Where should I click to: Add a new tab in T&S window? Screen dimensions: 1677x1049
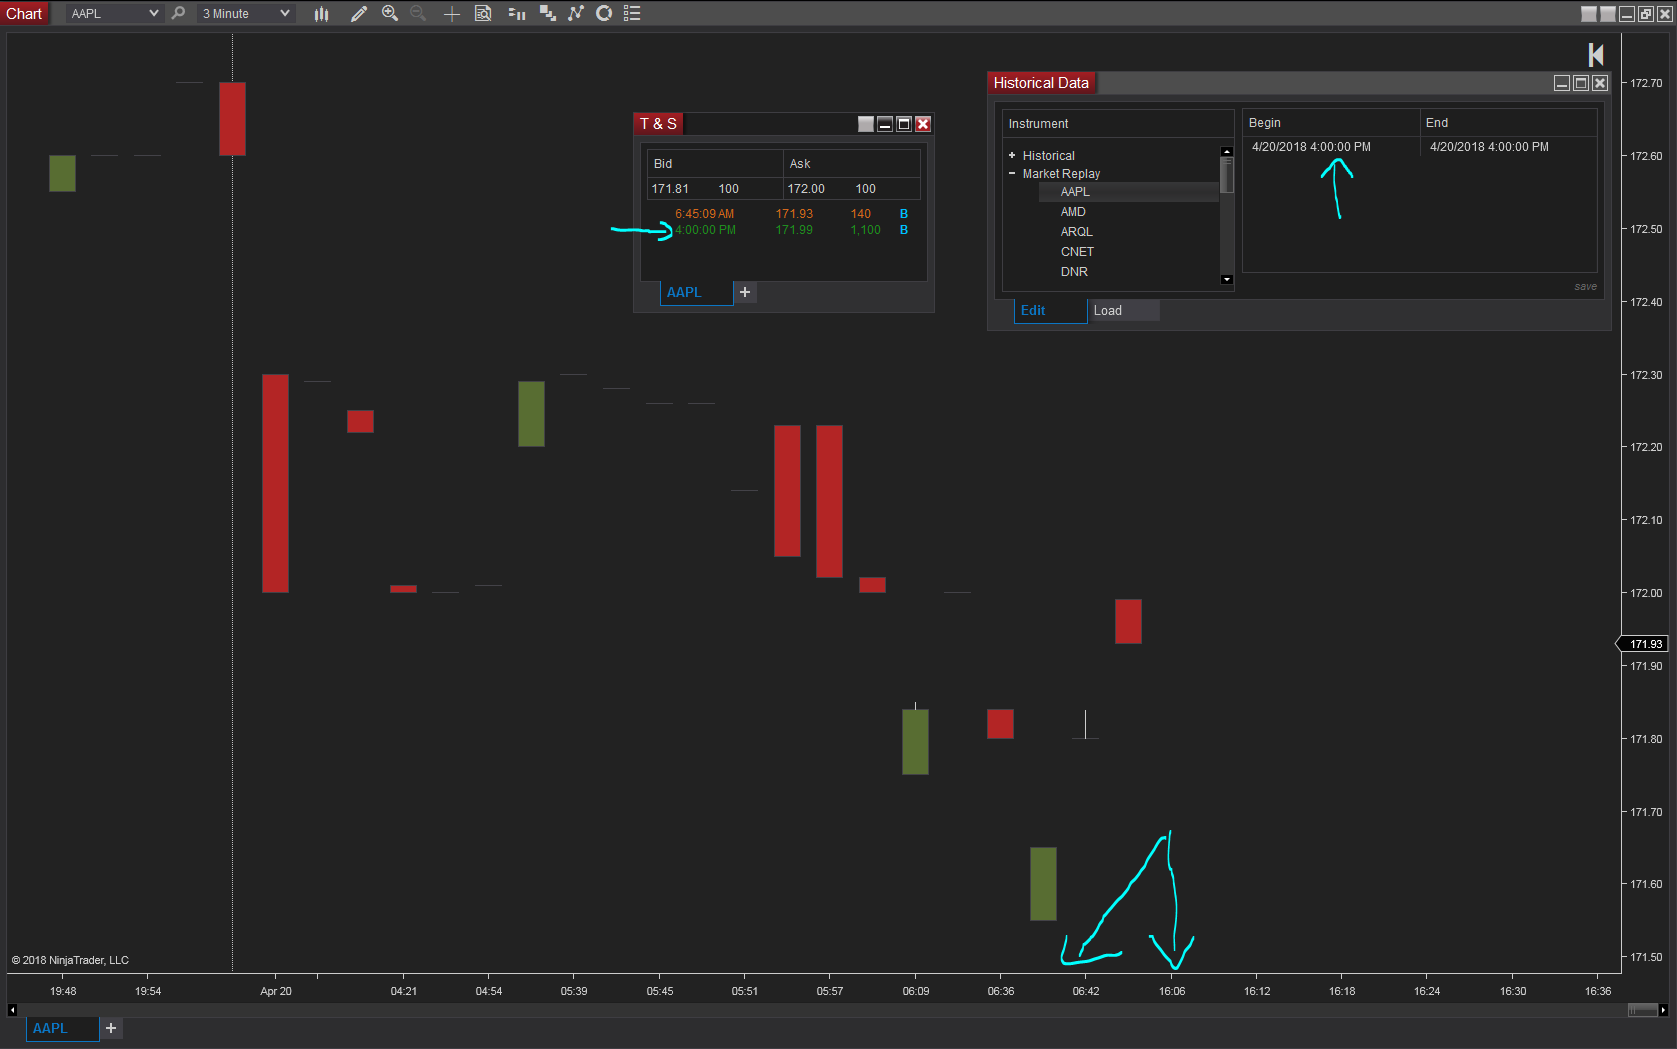[x=745, y=292]
